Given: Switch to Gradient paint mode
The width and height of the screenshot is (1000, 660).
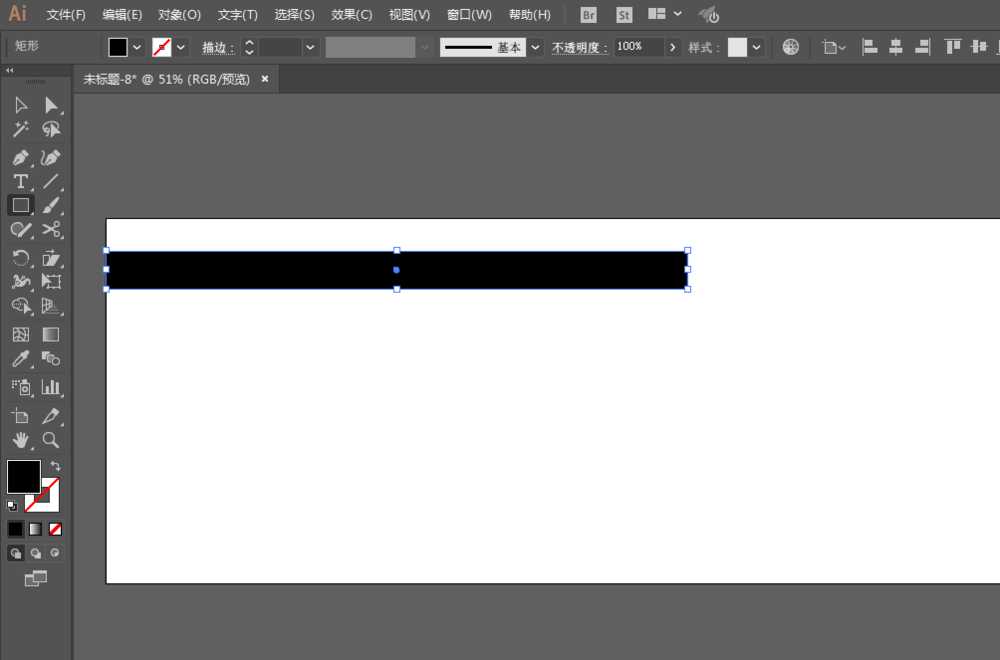Looking at the screenshot, I should (x=35, y=529).
